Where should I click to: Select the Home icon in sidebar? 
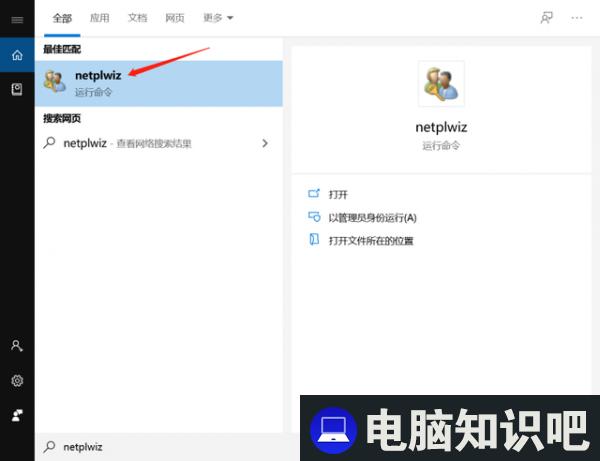click(x=17, y=55)
